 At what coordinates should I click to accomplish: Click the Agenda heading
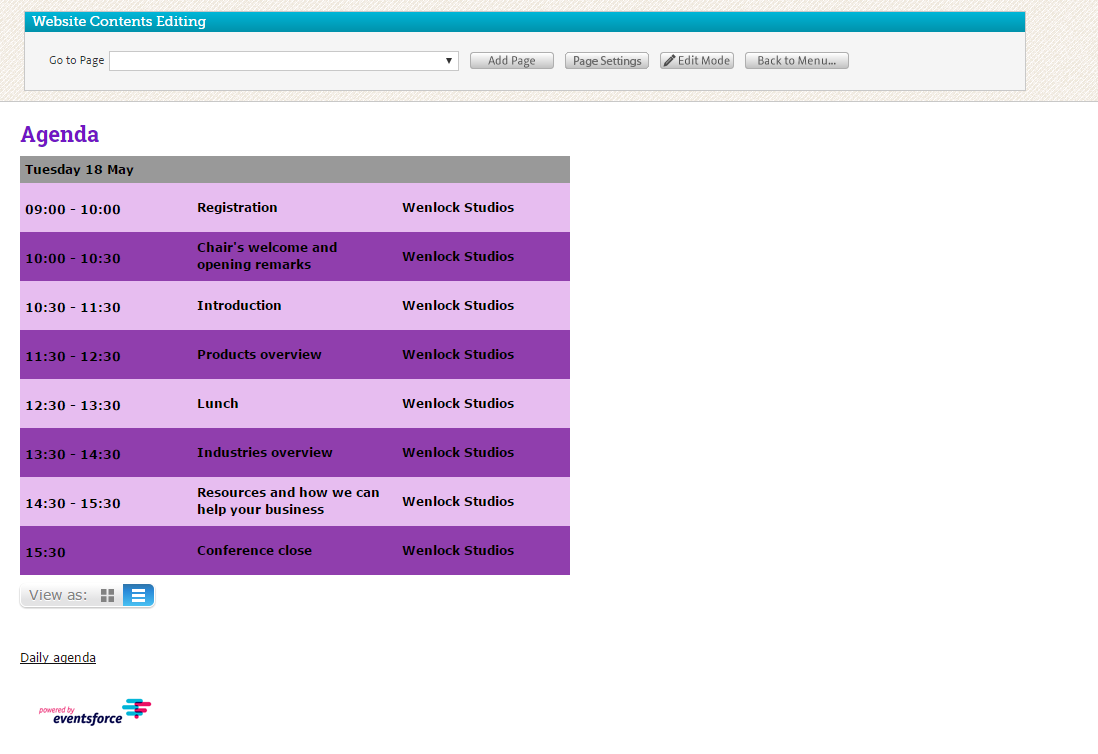pos(60,134)
